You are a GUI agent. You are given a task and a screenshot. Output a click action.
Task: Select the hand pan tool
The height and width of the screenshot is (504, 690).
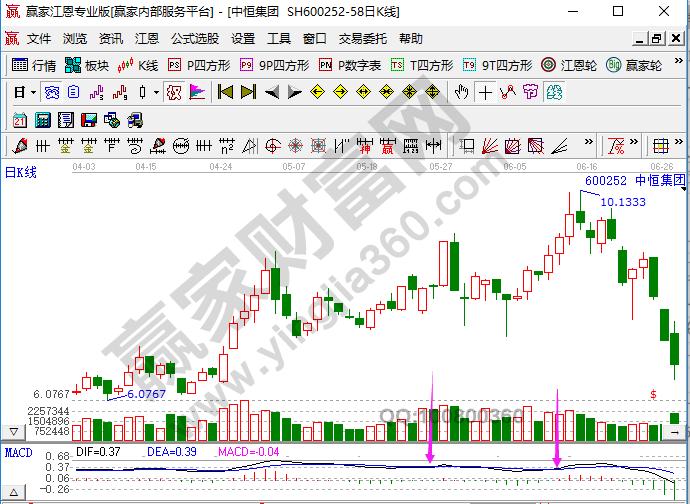click(x=461, y=93)
